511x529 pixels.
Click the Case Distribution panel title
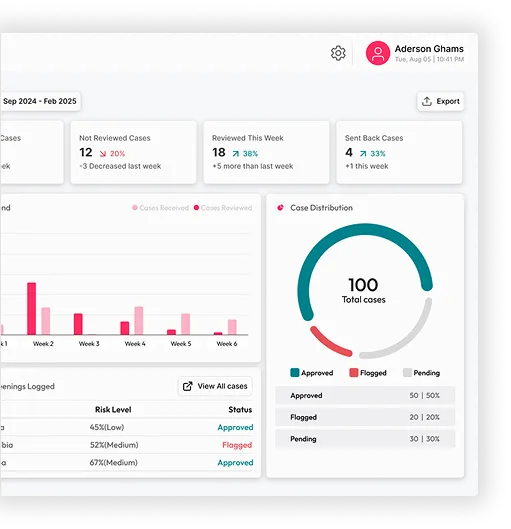click(321, 208)
